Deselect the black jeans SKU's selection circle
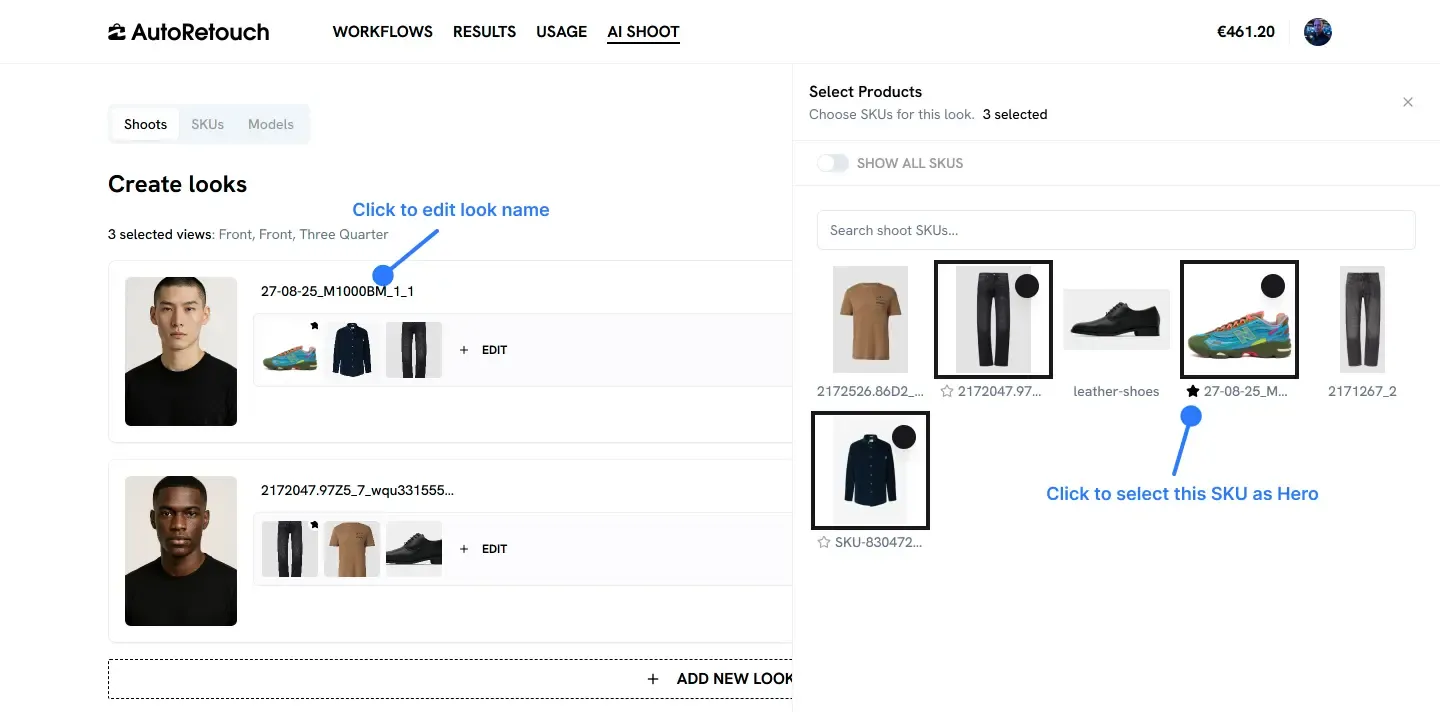This screenshot has height=712, width=1440. (x=1027, y=286)
